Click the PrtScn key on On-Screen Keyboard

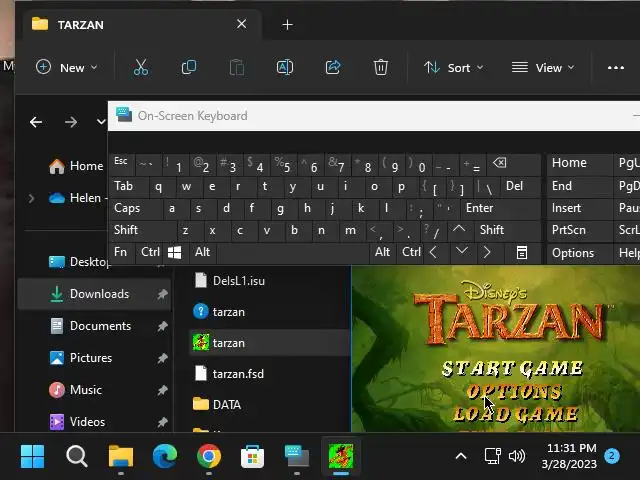pos(579,231)
